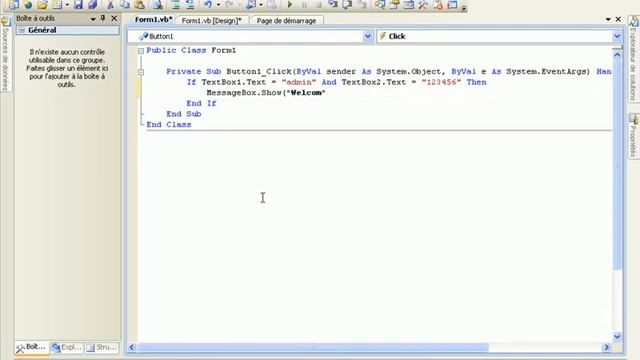
Task: Click the Step Over debug icon
Action: (347, 4)
